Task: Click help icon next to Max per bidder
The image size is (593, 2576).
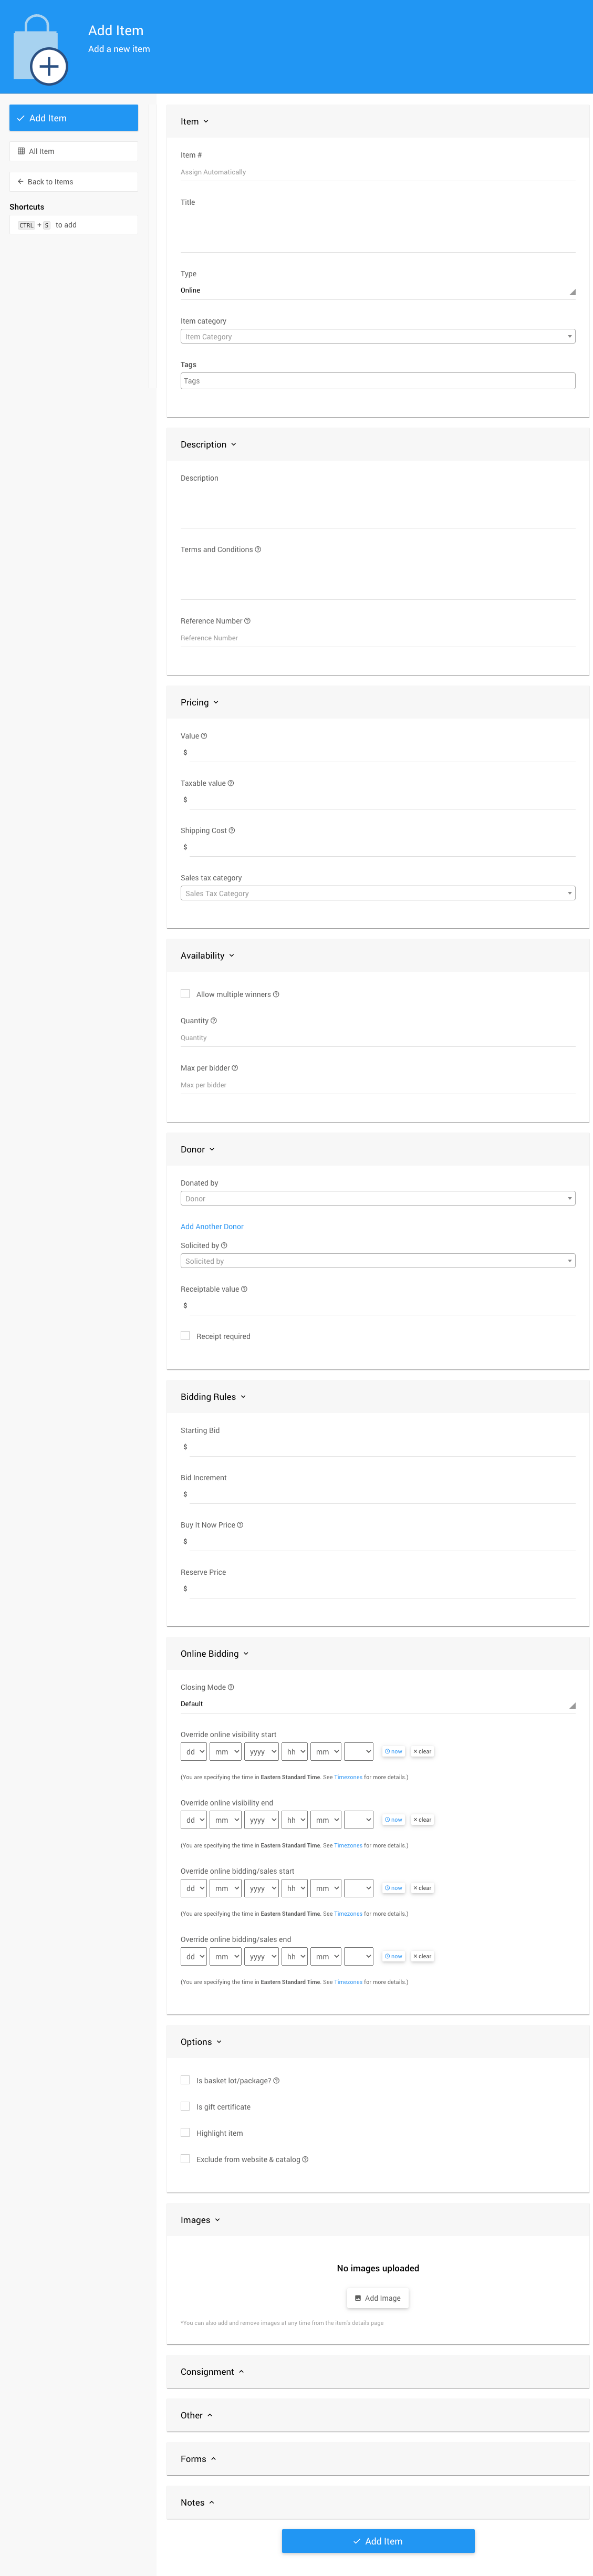Action: (x=235, y=1068)
